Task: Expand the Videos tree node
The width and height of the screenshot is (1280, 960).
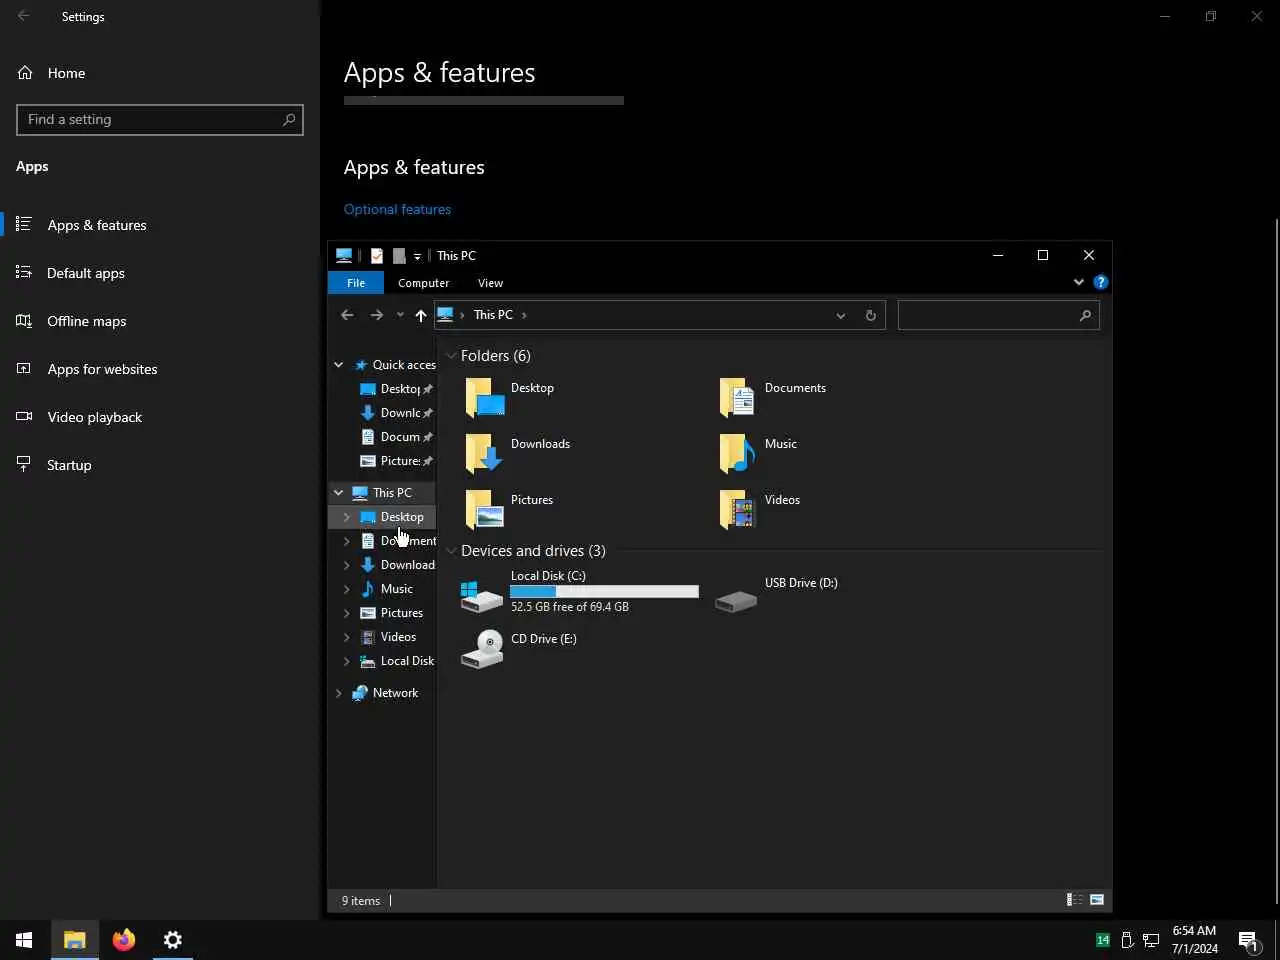Action: coord(347,637)
